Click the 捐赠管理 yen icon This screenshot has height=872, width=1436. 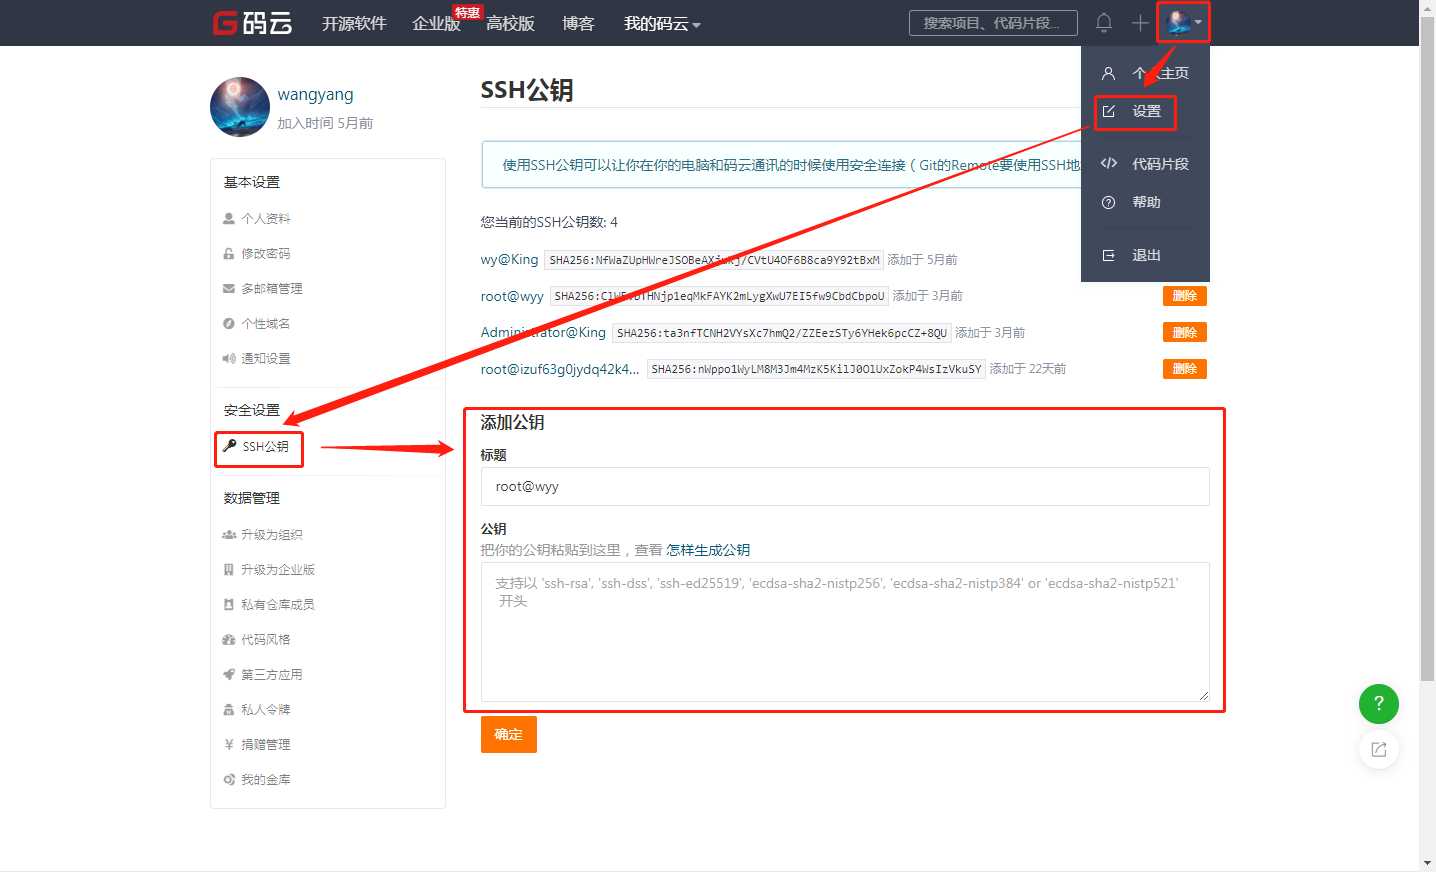click(x=229, y=744)
